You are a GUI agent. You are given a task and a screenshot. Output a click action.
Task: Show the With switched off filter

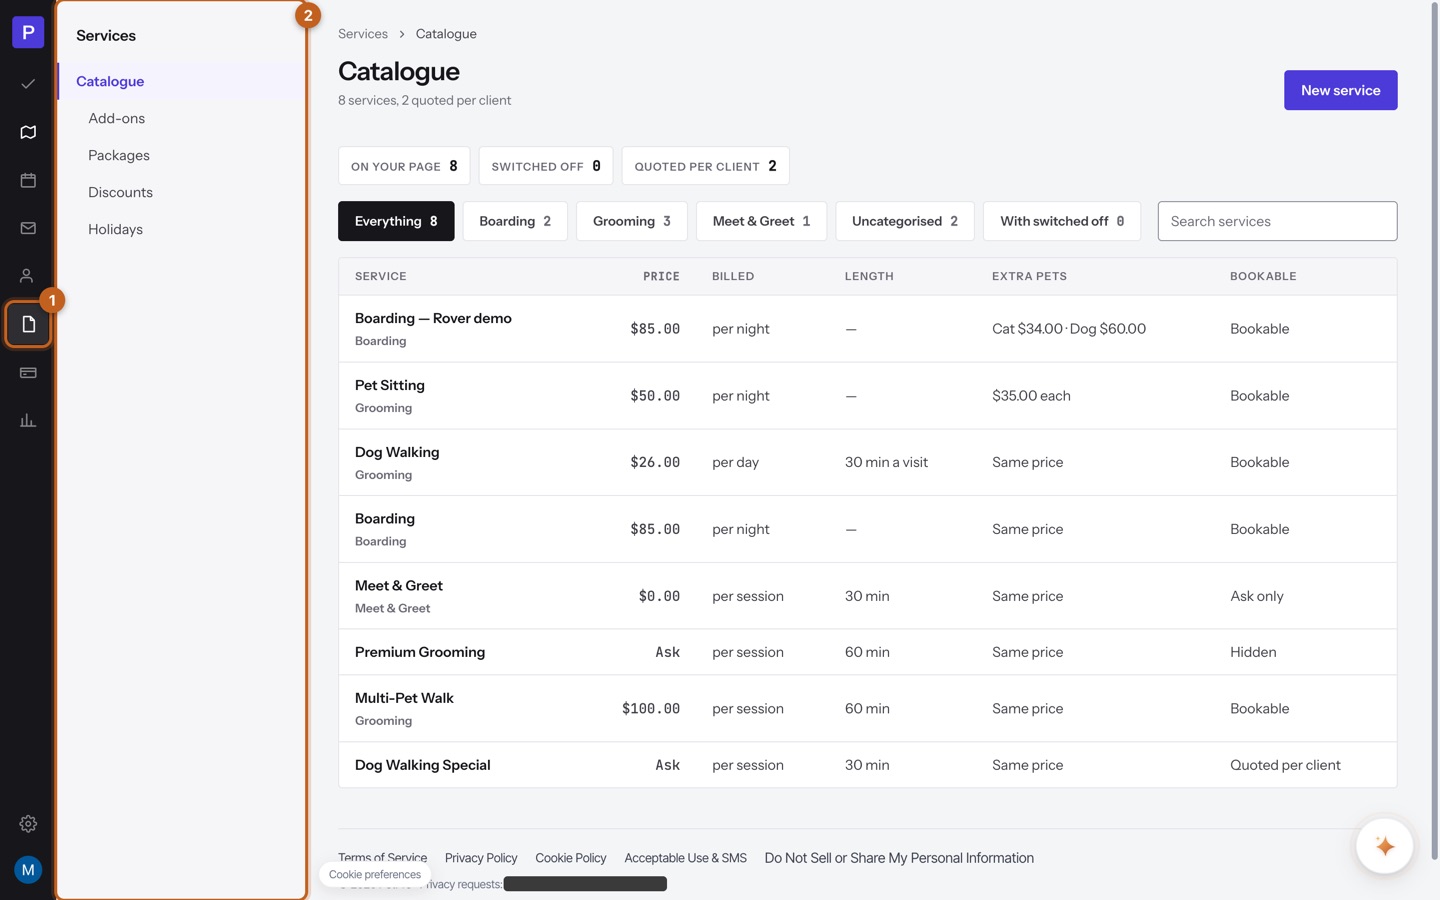click(x=1062, y=221)
